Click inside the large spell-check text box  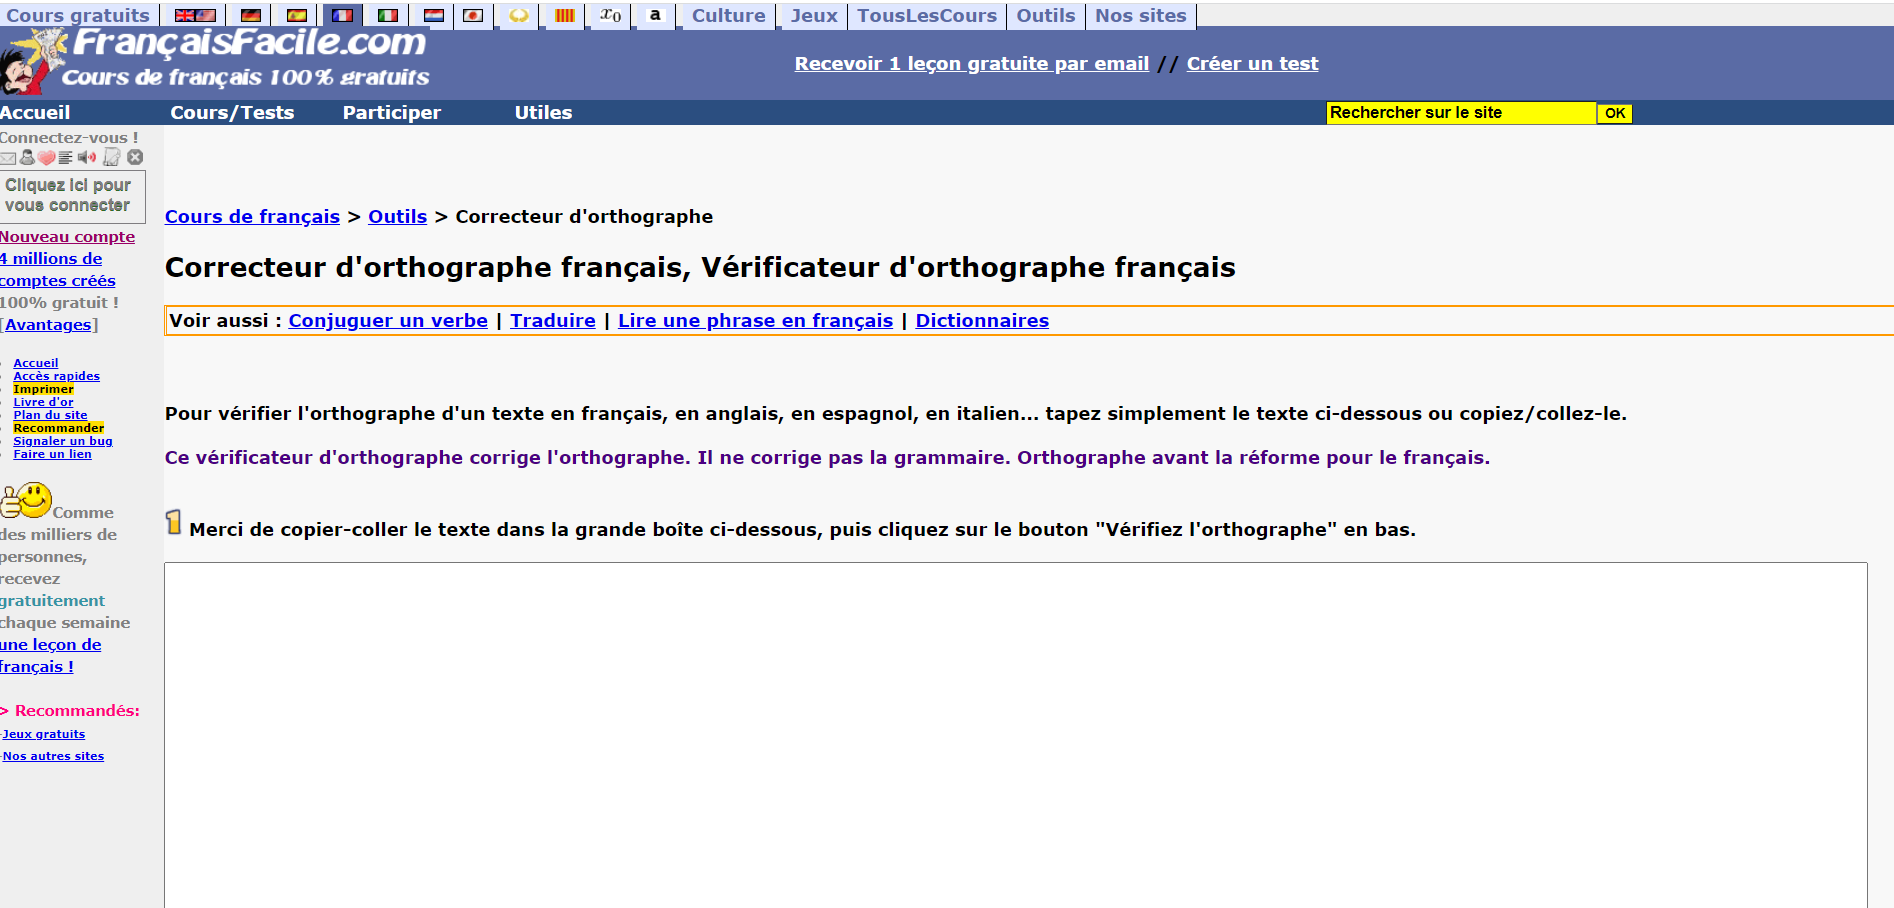coord(1016,735)
